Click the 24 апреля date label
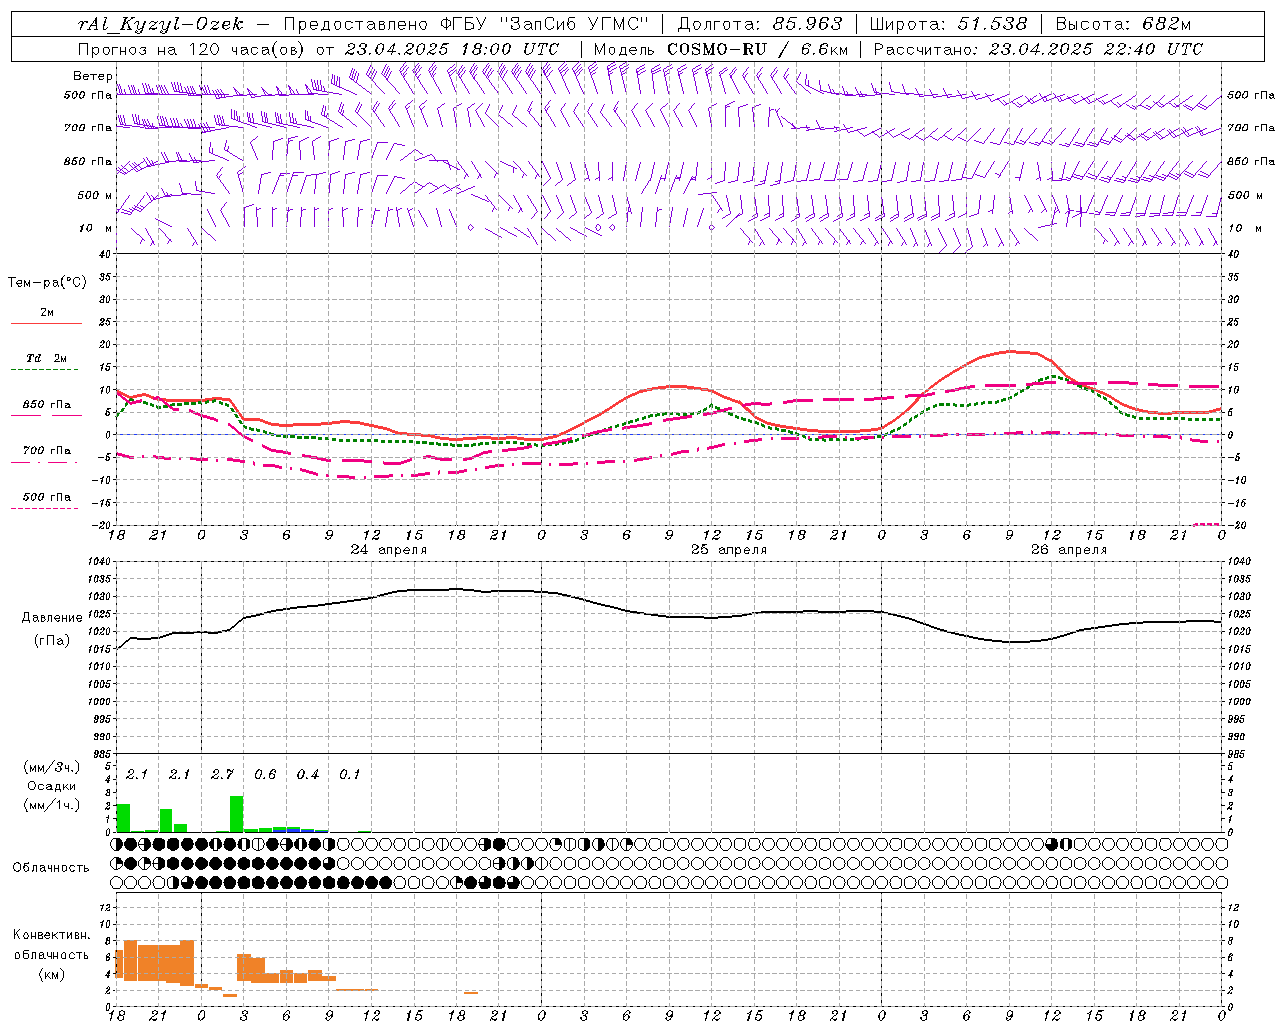The height and width of the screenshot is (1024, 1280). (x=388, y=550)
